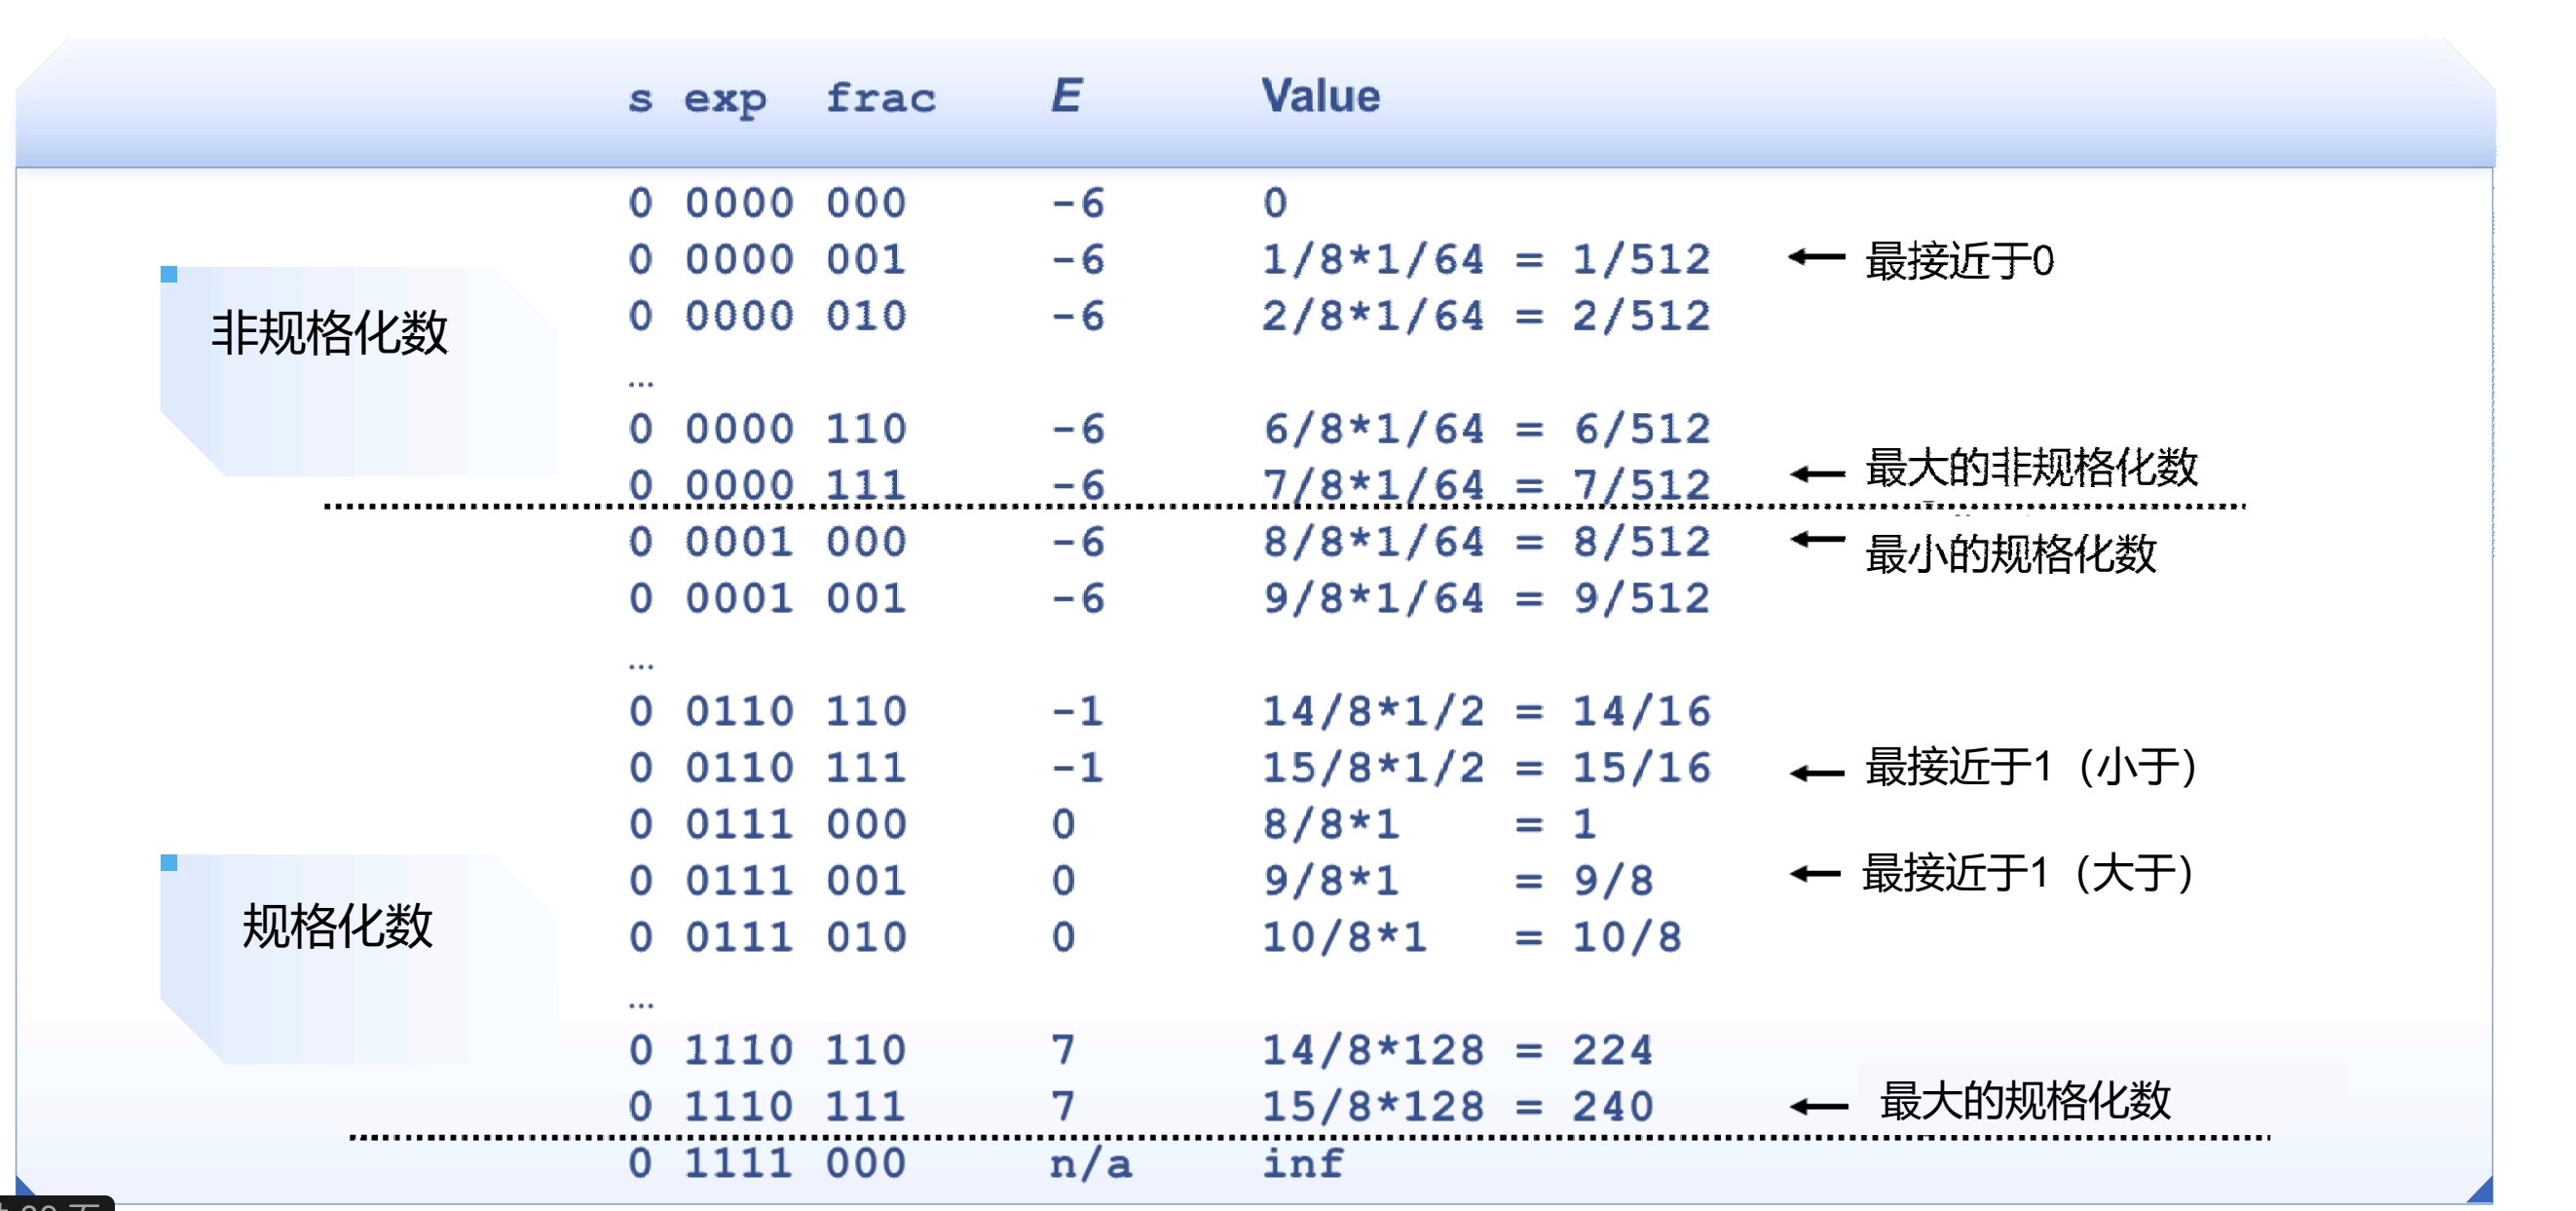The image size is (2576, 1211).
Task: Click the blue square bullet above 非规格化数
Action: coord(169,274)
